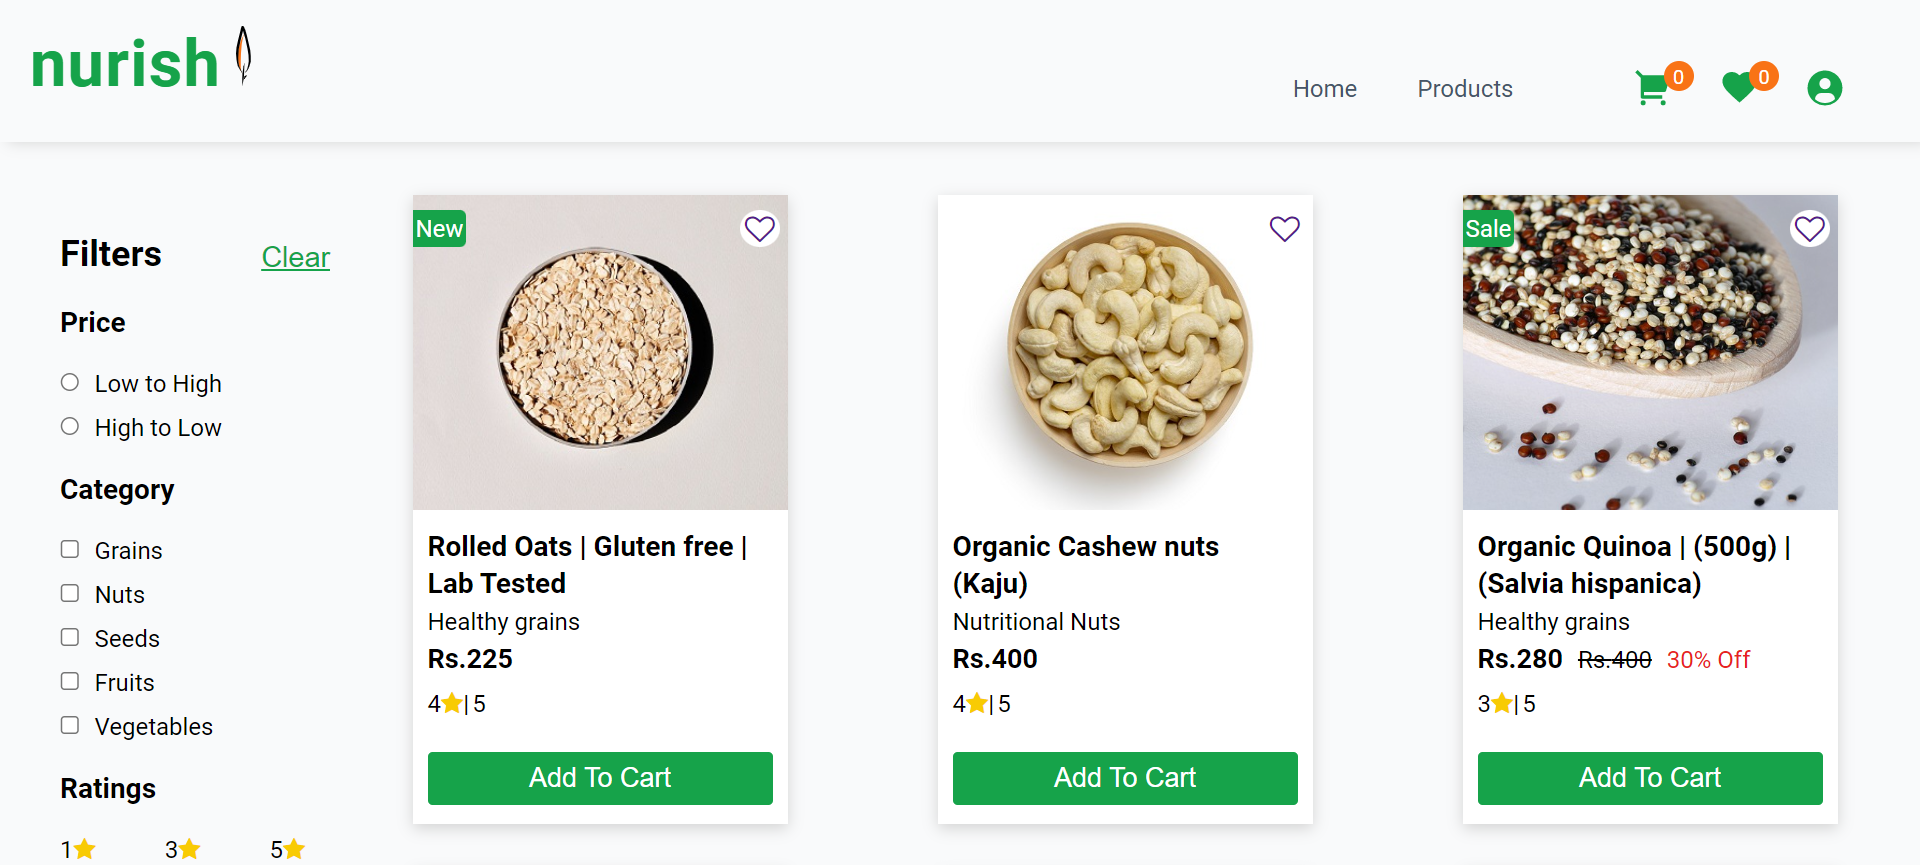This screenshot has width=1920, height=865.
Task: Open the Products menu item
Action: [x=1465, y=89]
